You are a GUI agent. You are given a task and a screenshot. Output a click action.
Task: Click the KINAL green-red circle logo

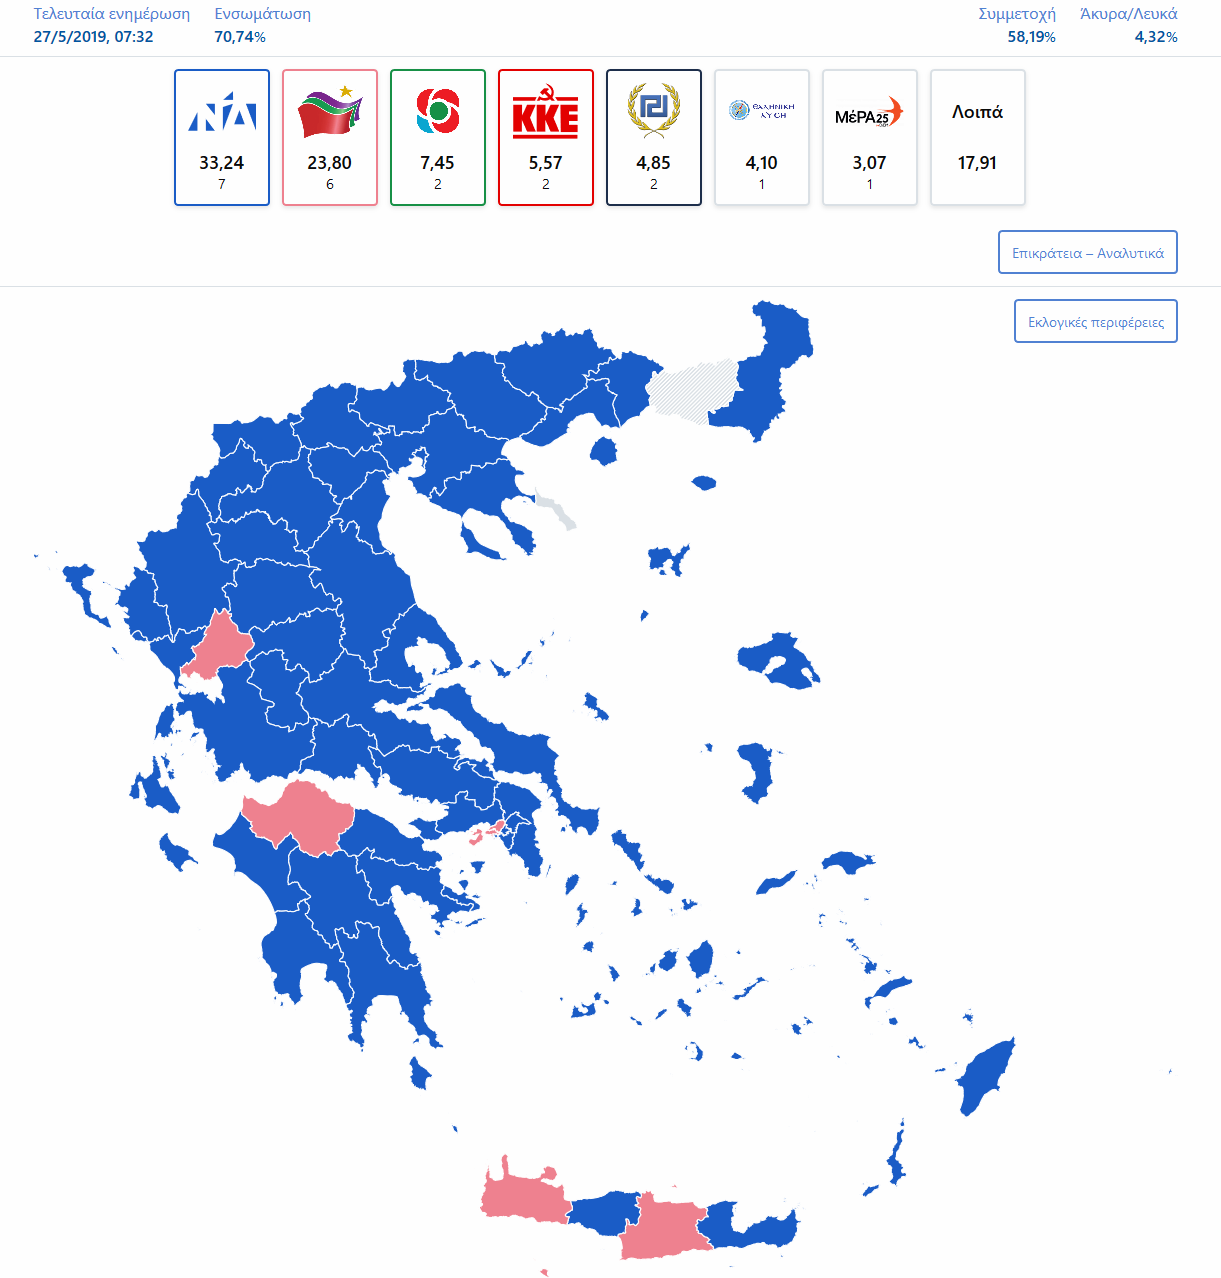pyautogui.click(x=438, y=112)
